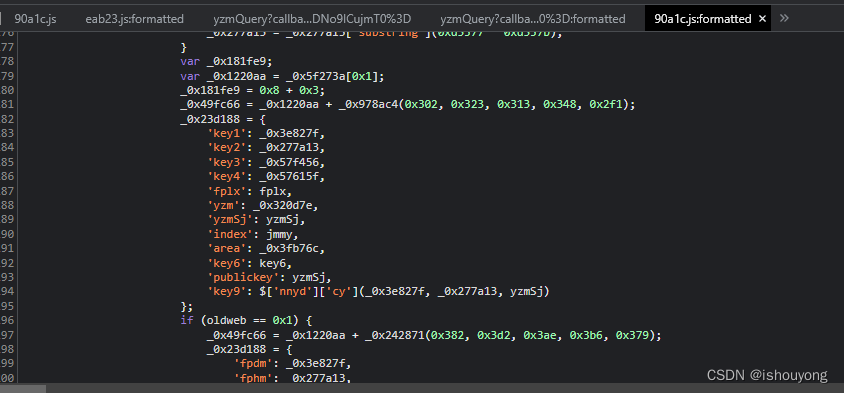Select the yzmQuery?callba...DNo9ICujmT0%3D tab

pos(312,19)
